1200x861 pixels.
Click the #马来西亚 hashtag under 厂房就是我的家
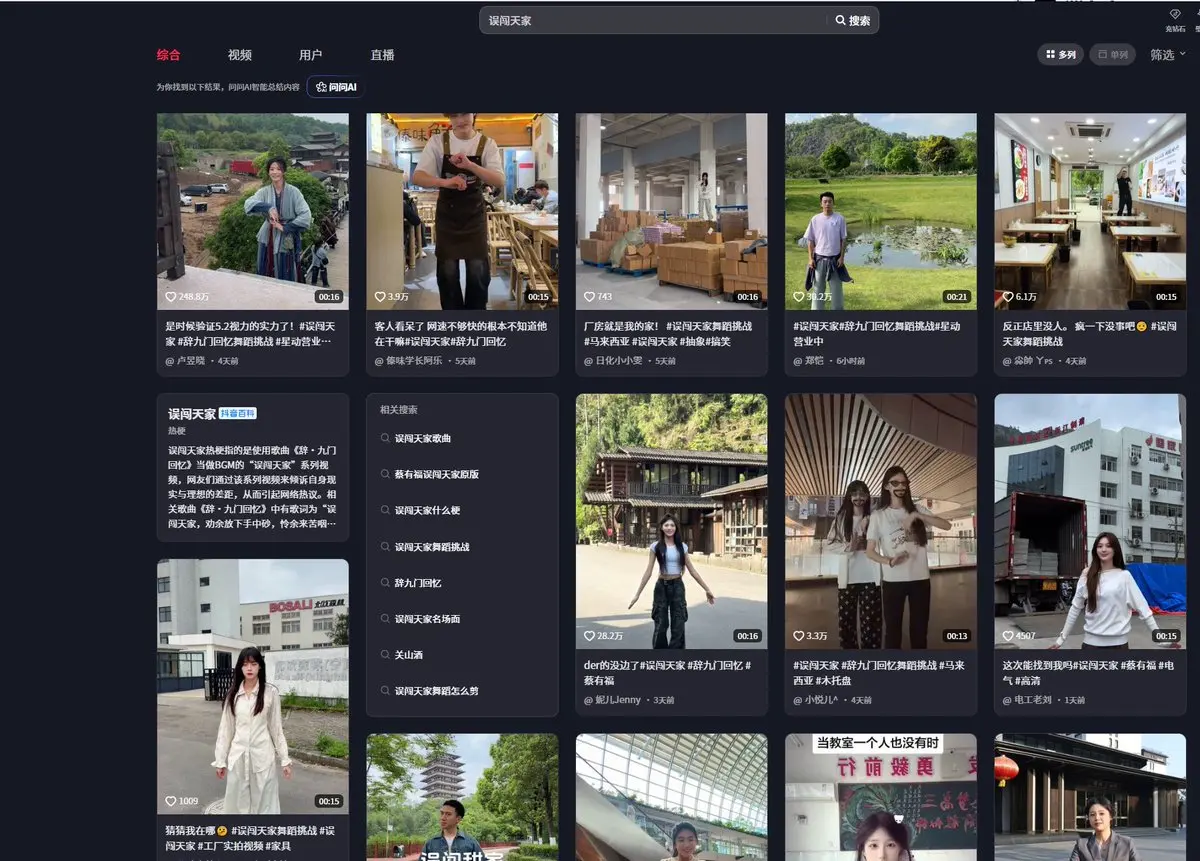click(x=607, y=341)
